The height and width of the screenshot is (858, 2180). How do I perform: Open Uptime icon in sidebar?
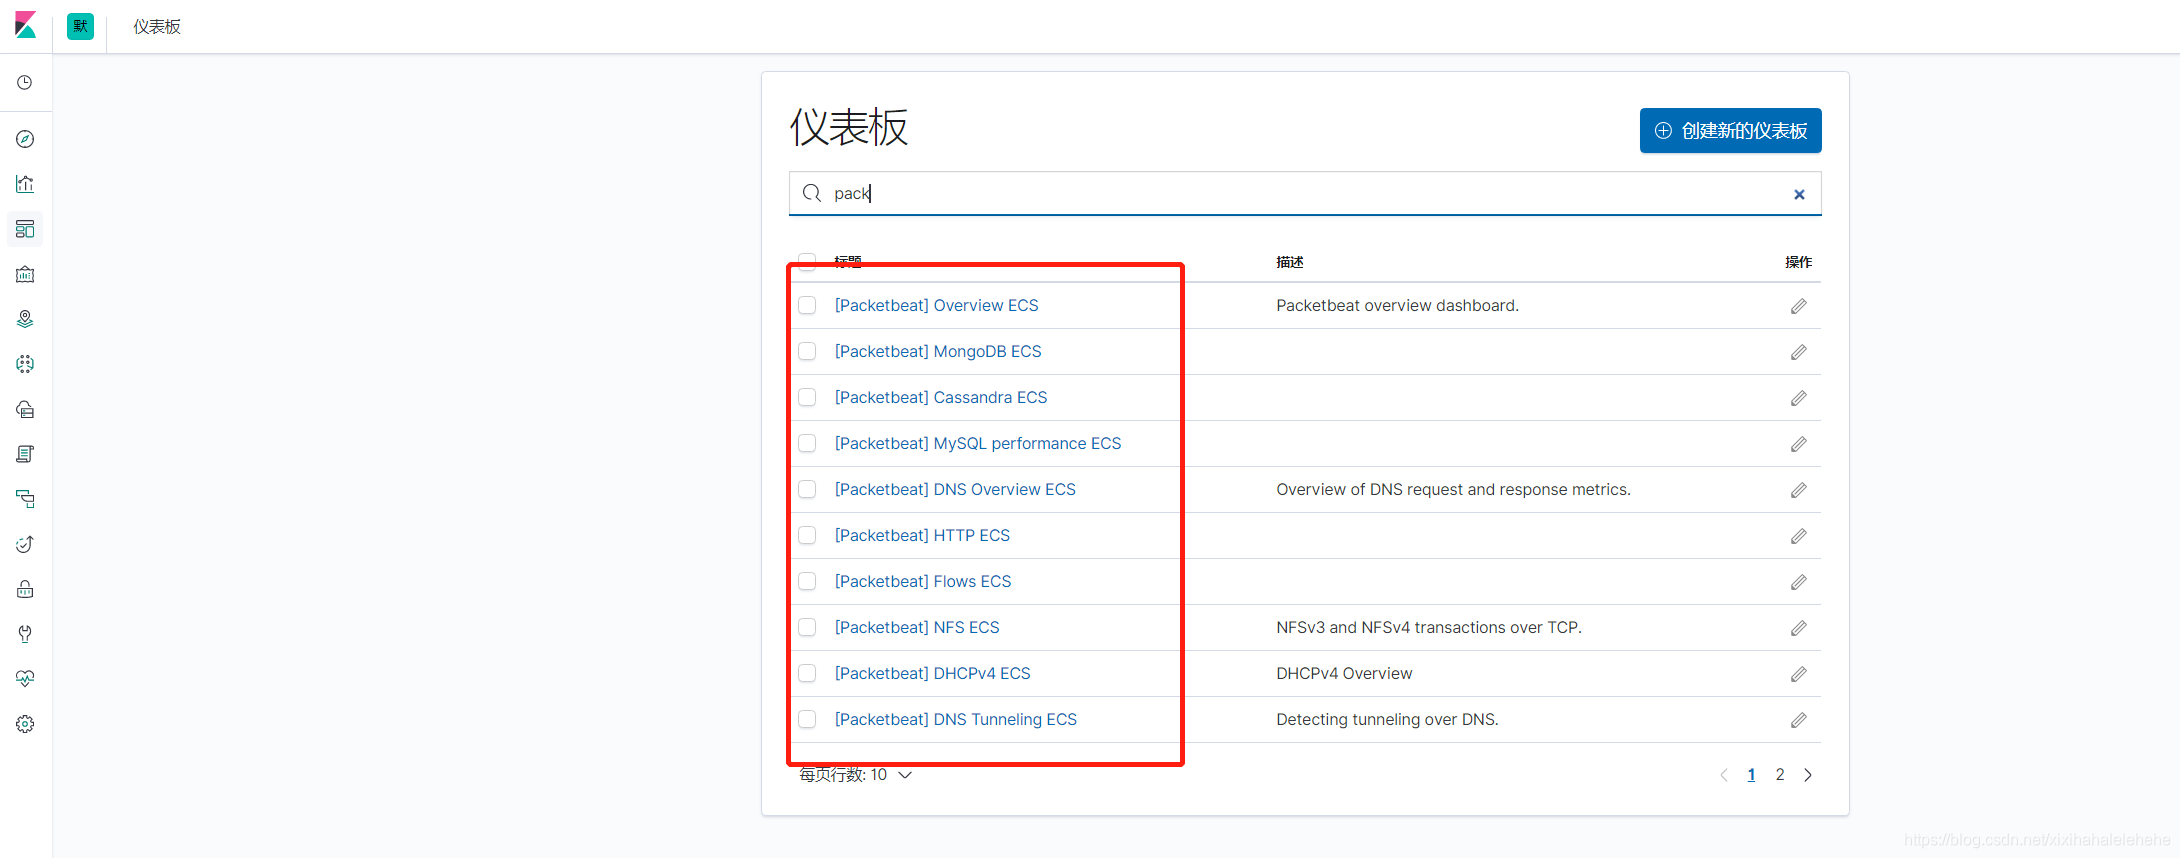25,544
